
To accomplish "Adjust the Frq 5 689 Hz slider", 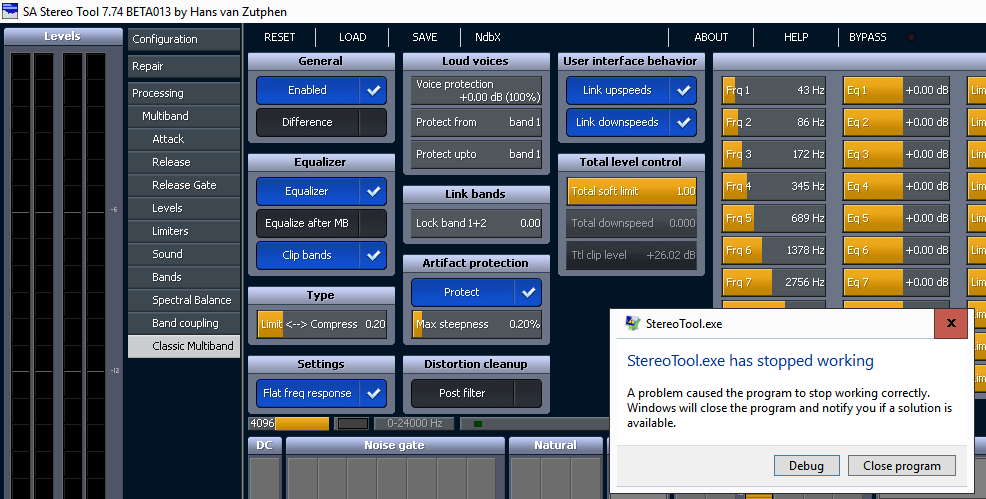I will point(773,219).
